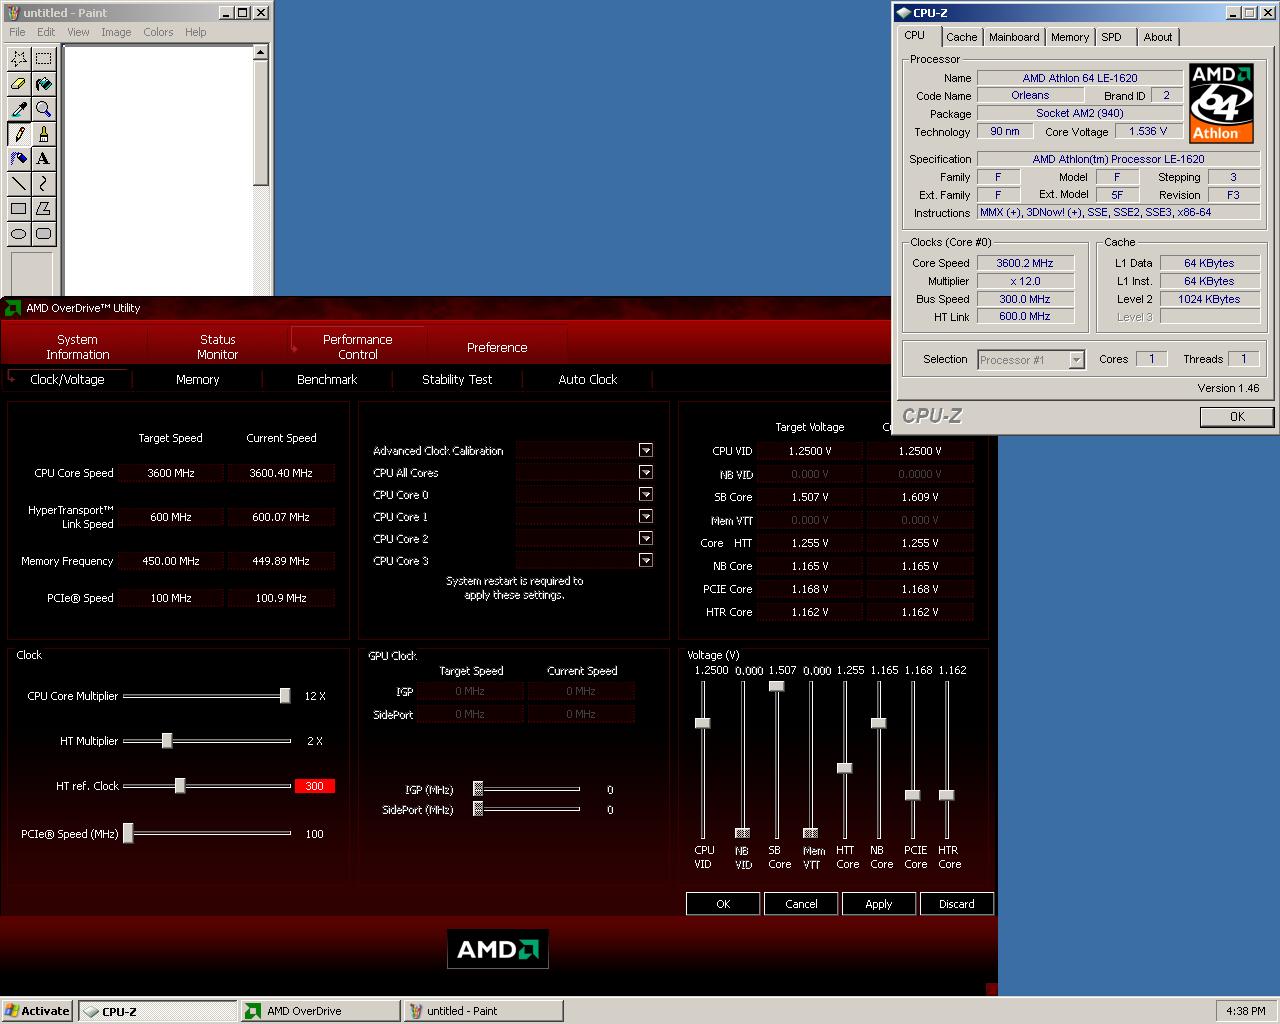Open the View menu in Paint
Screen dimensions: 1280x1024
click(x=78, y=32)
